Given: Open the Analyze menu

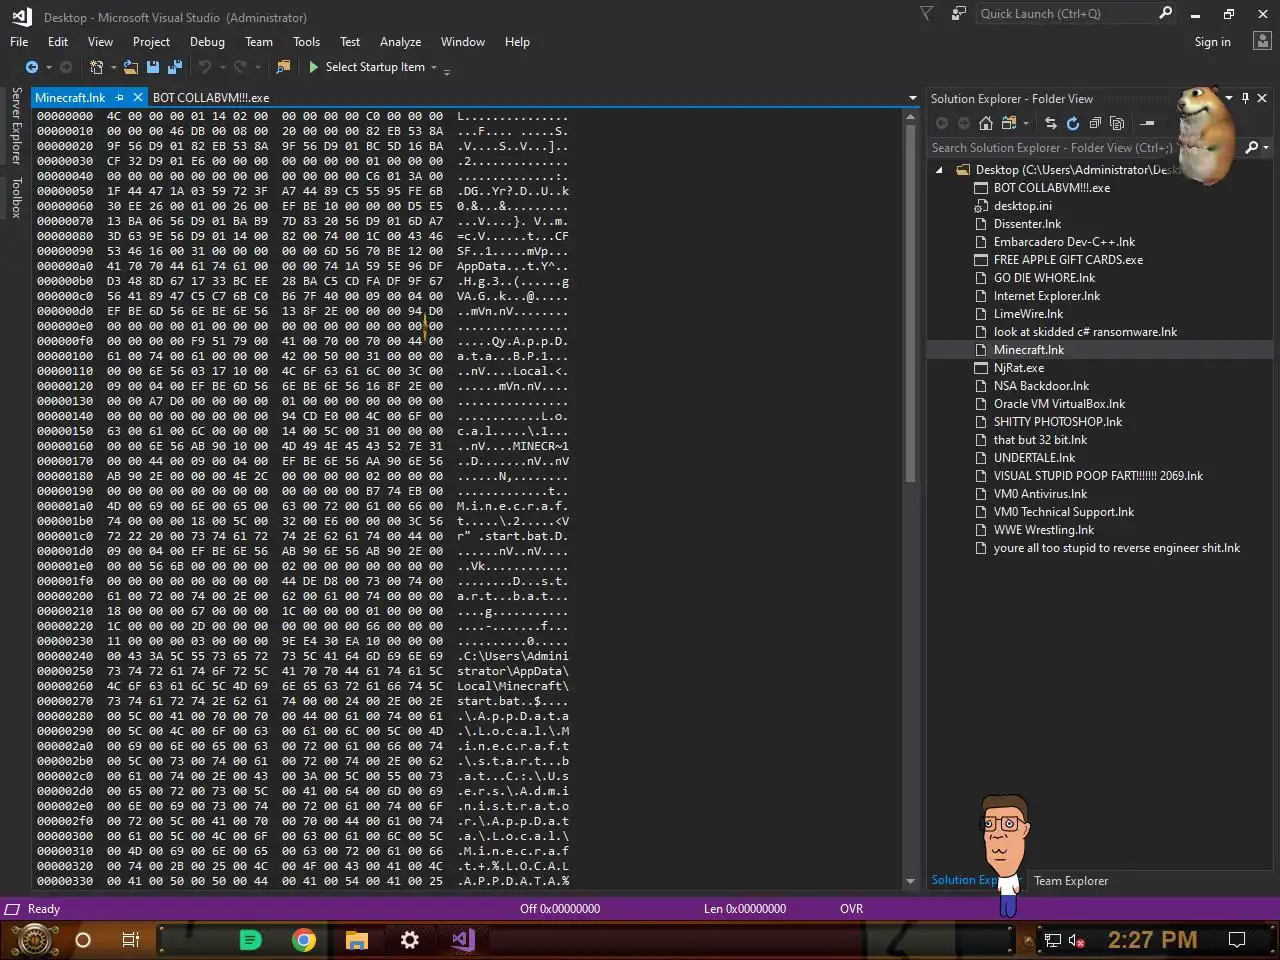Looking at the screenshot, I should [400, 42].
